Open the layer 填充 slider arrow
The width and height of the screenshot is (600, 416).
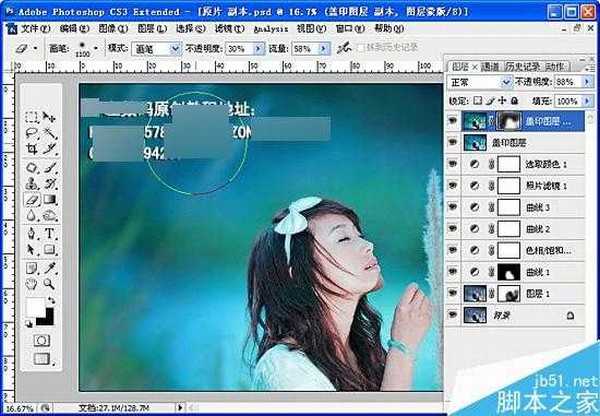[587, 101]
